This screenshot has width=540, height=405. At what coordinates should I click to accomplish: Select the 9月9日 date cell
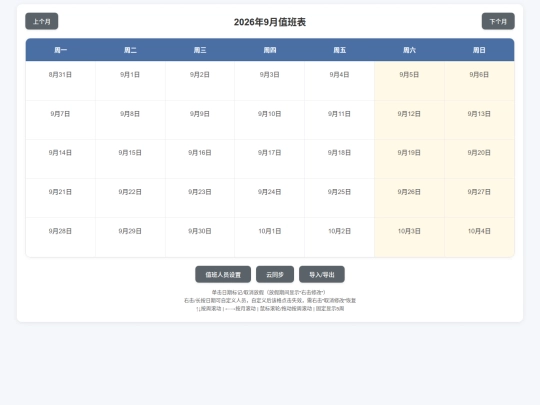point(200,120)
